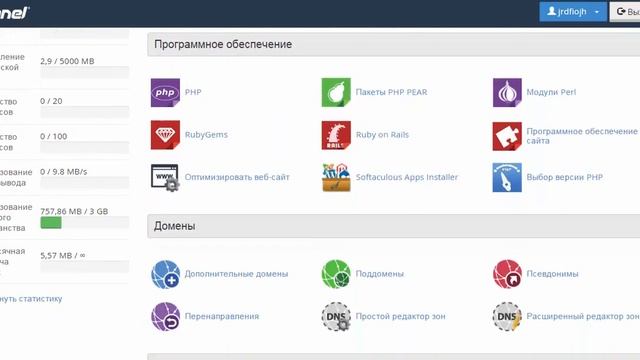Image resolution: width=640 pixels, height=360 pixels.
Task: Click the user avatar icon next to jrdflojh
Action: (551, 11)
